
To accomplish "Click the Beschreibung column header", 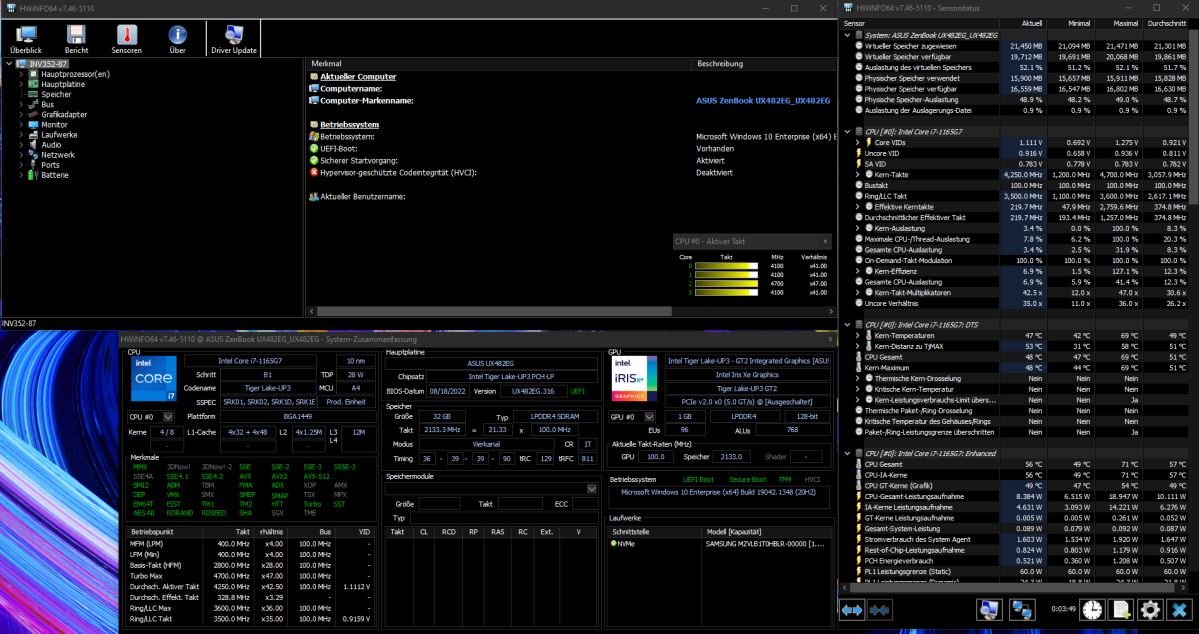I will (x=763, y=63).
